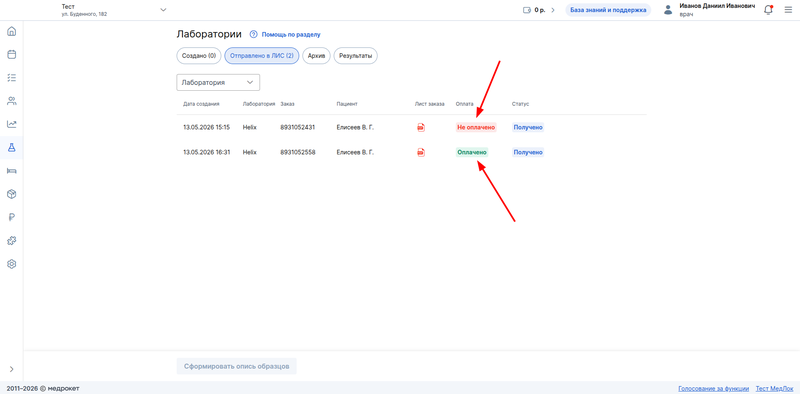Click the Оплата column header
Viewport: 800px width, 394px height.
pos(464,104)
